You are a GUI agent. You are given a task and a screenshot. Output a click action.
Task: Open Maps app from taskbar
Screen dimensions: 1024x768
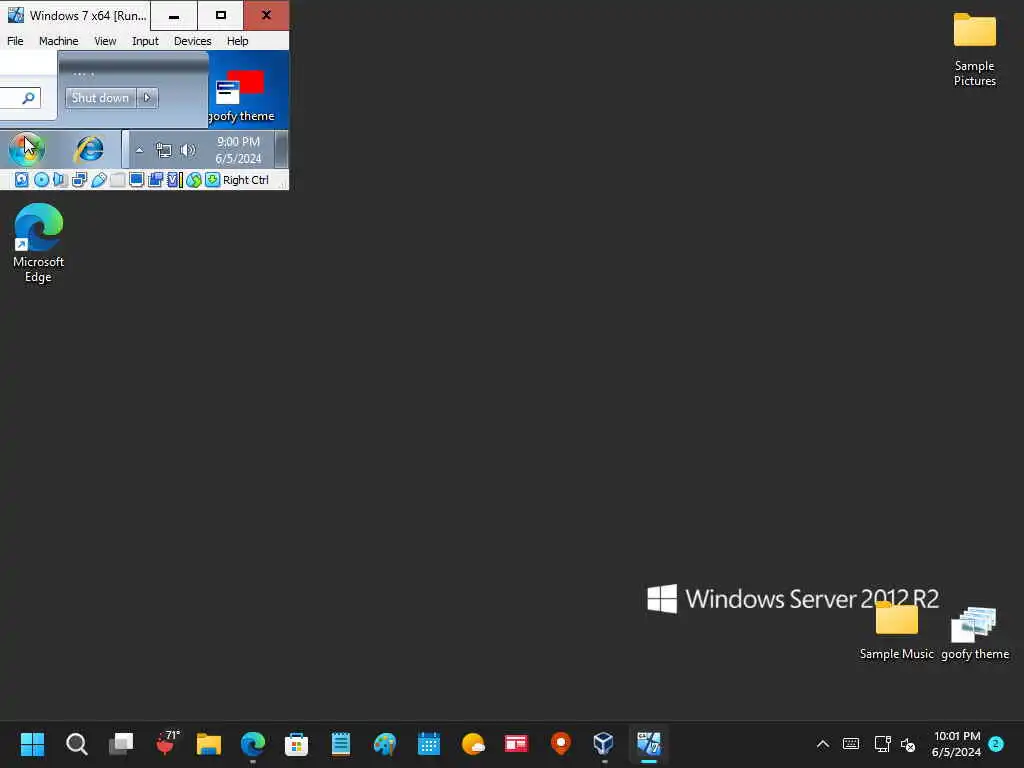560,744
